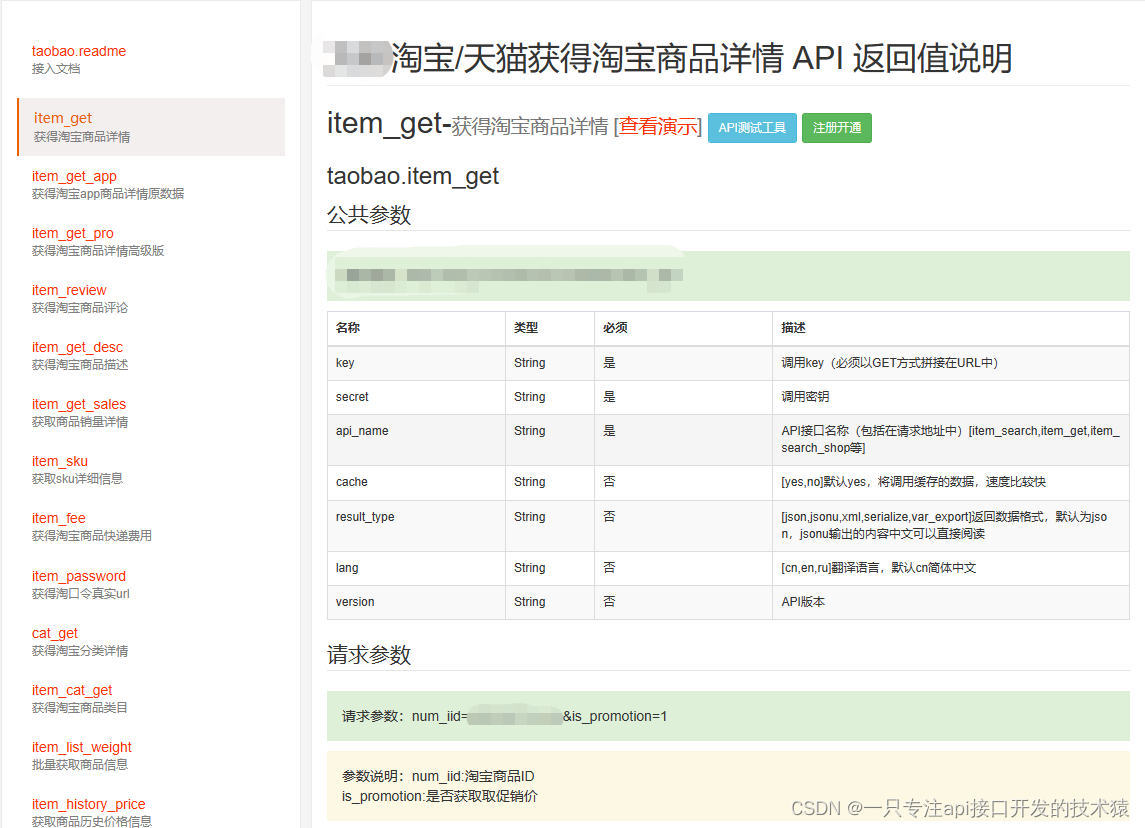Open item_sku sidebar entry
This screenshot has width=1145, height=828.
[x=60, y=461]
